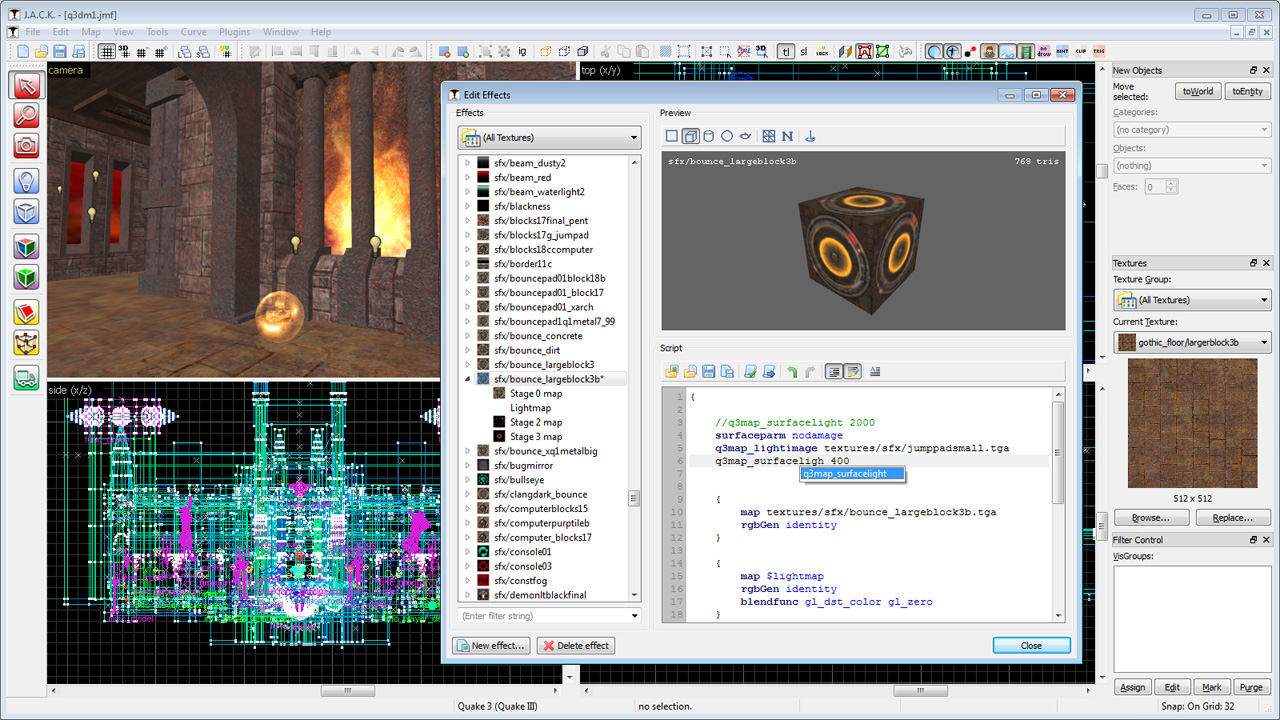
Task: Toggle the N normals display in Preview
Action: pyautogui.click(x=787, y=135)
